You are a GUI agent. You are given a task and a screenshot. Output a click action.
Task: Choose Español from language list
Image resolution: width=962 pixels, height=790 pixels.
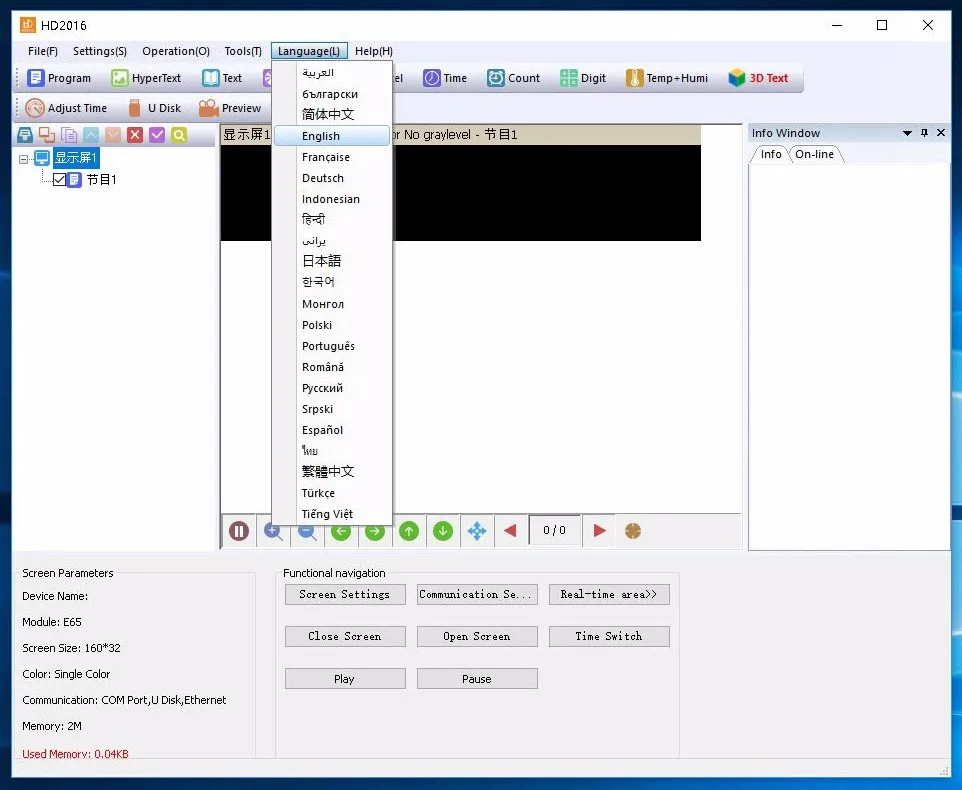pos(331,430)
